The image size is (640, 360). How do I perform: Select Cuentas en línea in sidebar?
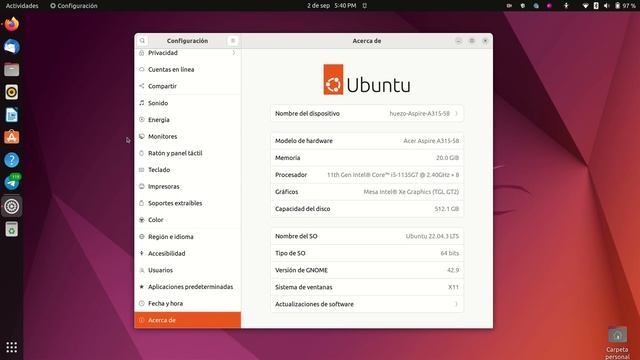(x=187, y=69)
